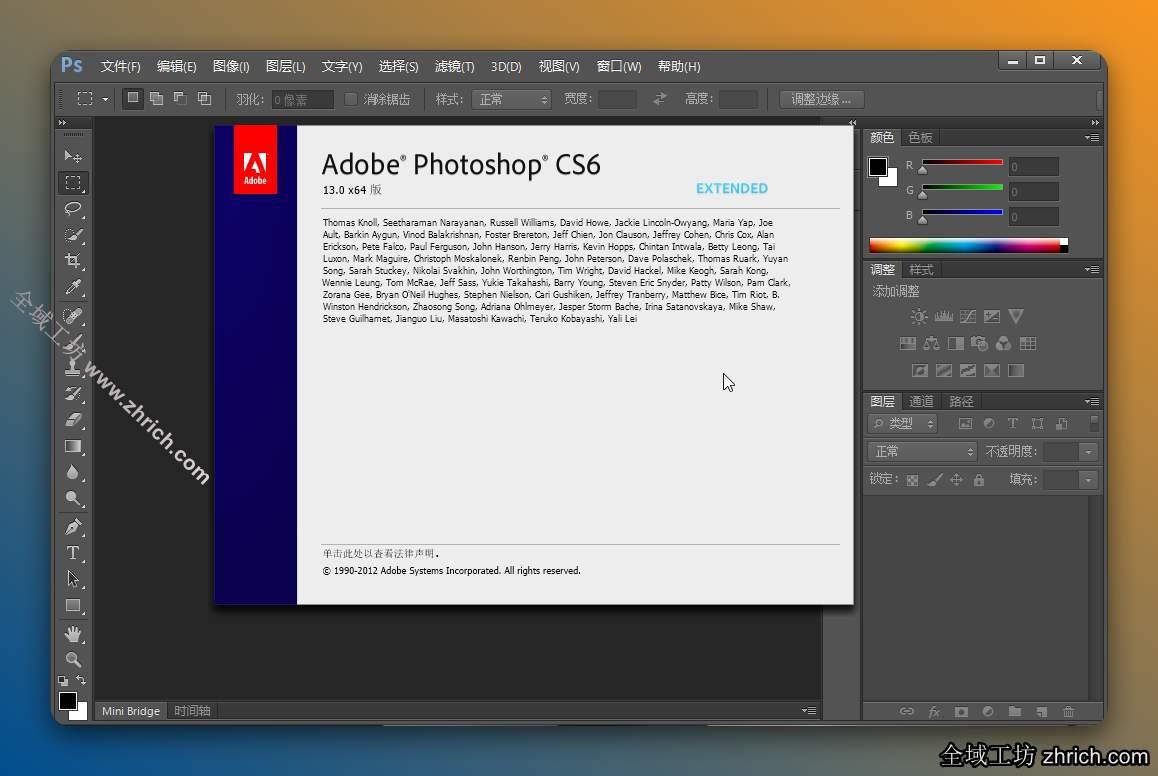Image resolution: width=1158 pixels, height=776 pixels.
Task: Click the layer style fx icon
Action: point(934,712)
